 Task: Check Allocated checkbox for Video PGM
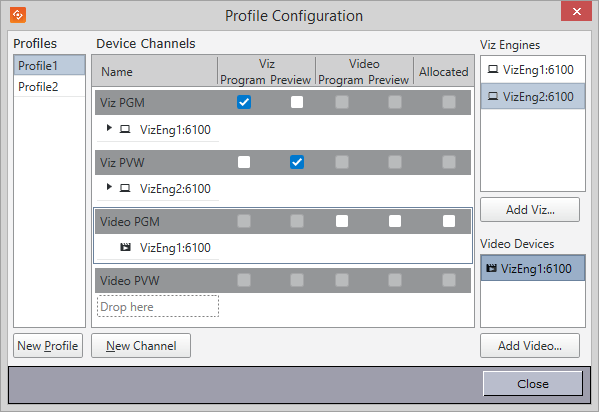[449, 221]
